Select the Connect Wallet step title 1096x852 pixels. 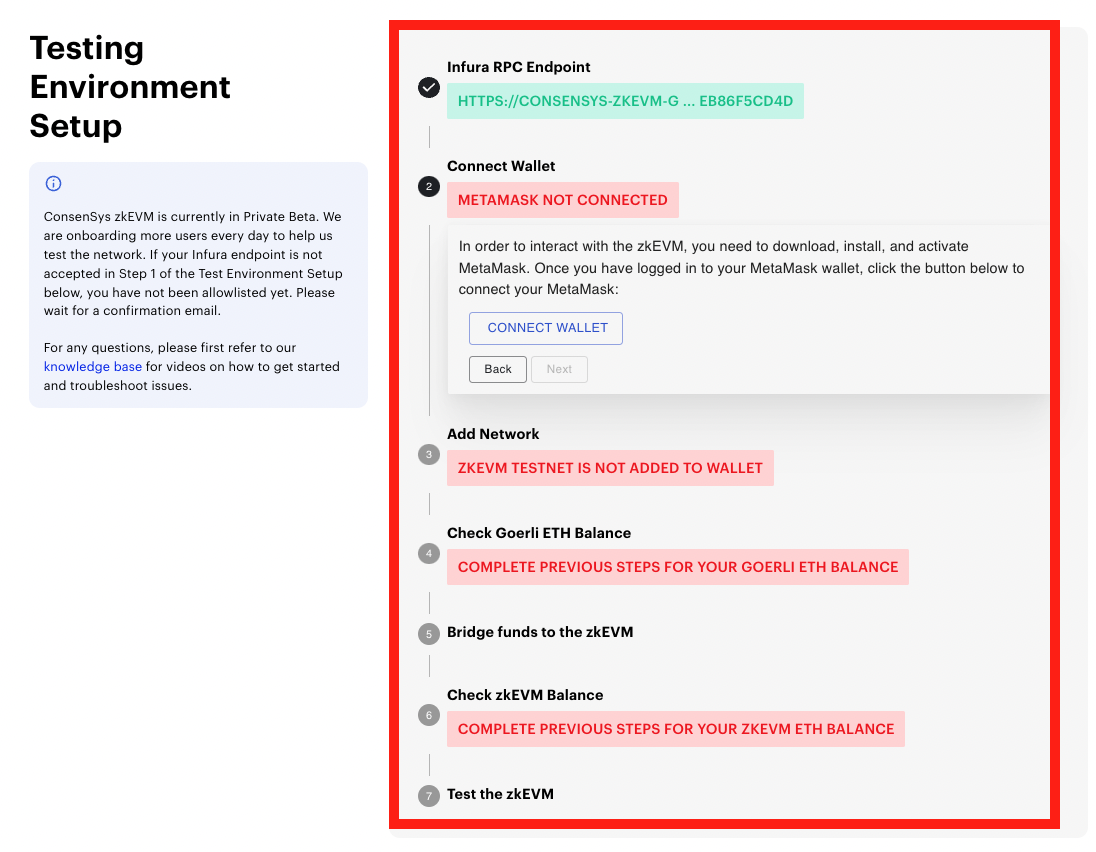(x=501, y=166)
